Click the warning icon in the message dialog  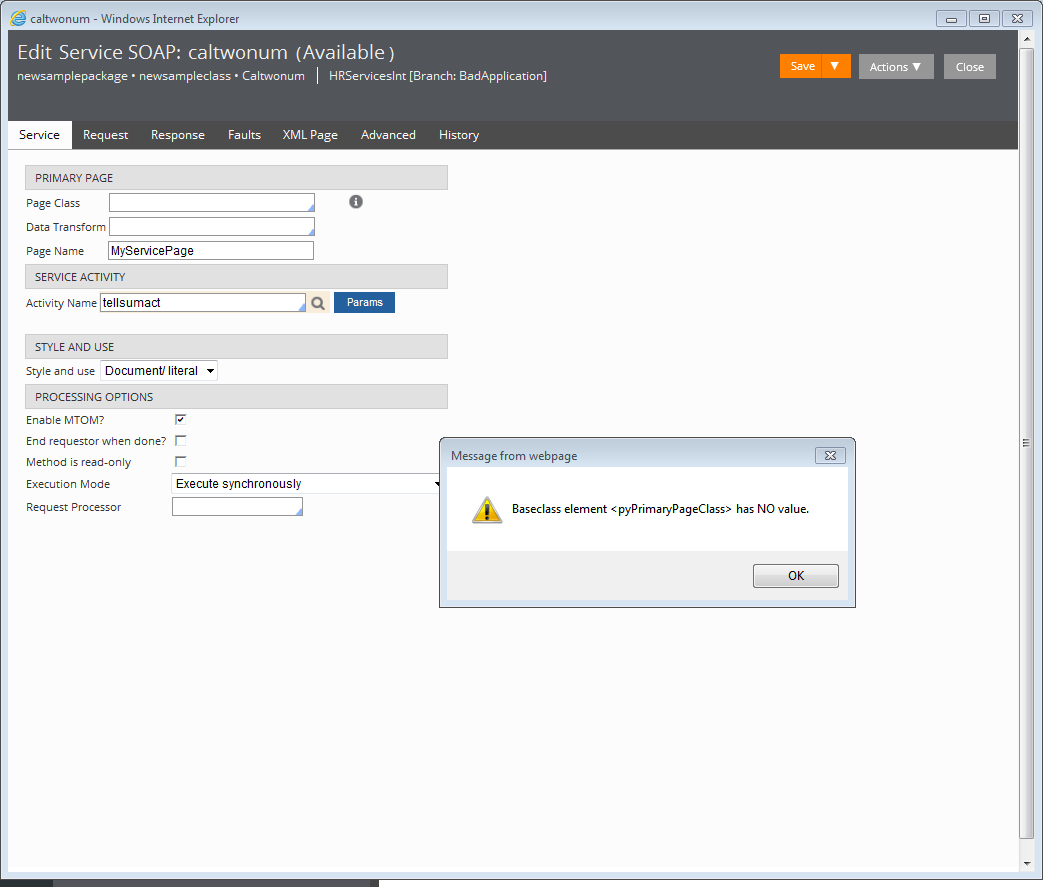click(x=487, y=509)
